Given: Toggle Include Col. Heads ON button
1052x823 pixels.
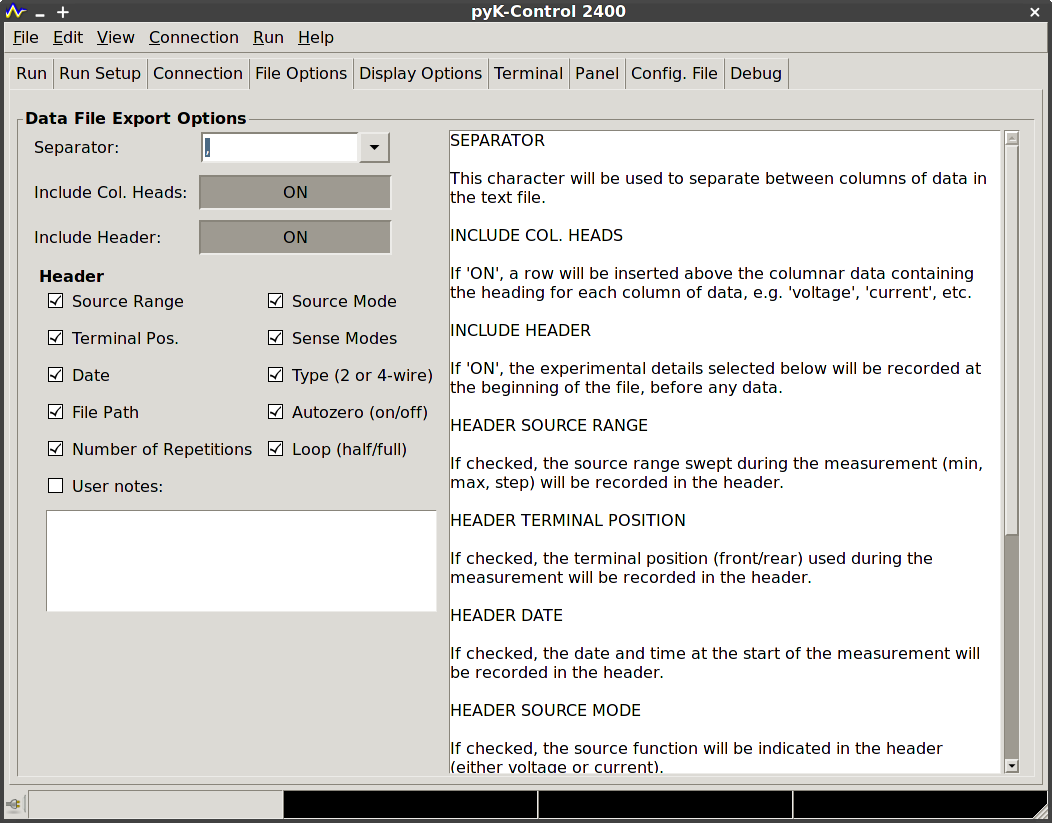Looking at the screenshot, I should pos(295,193).
